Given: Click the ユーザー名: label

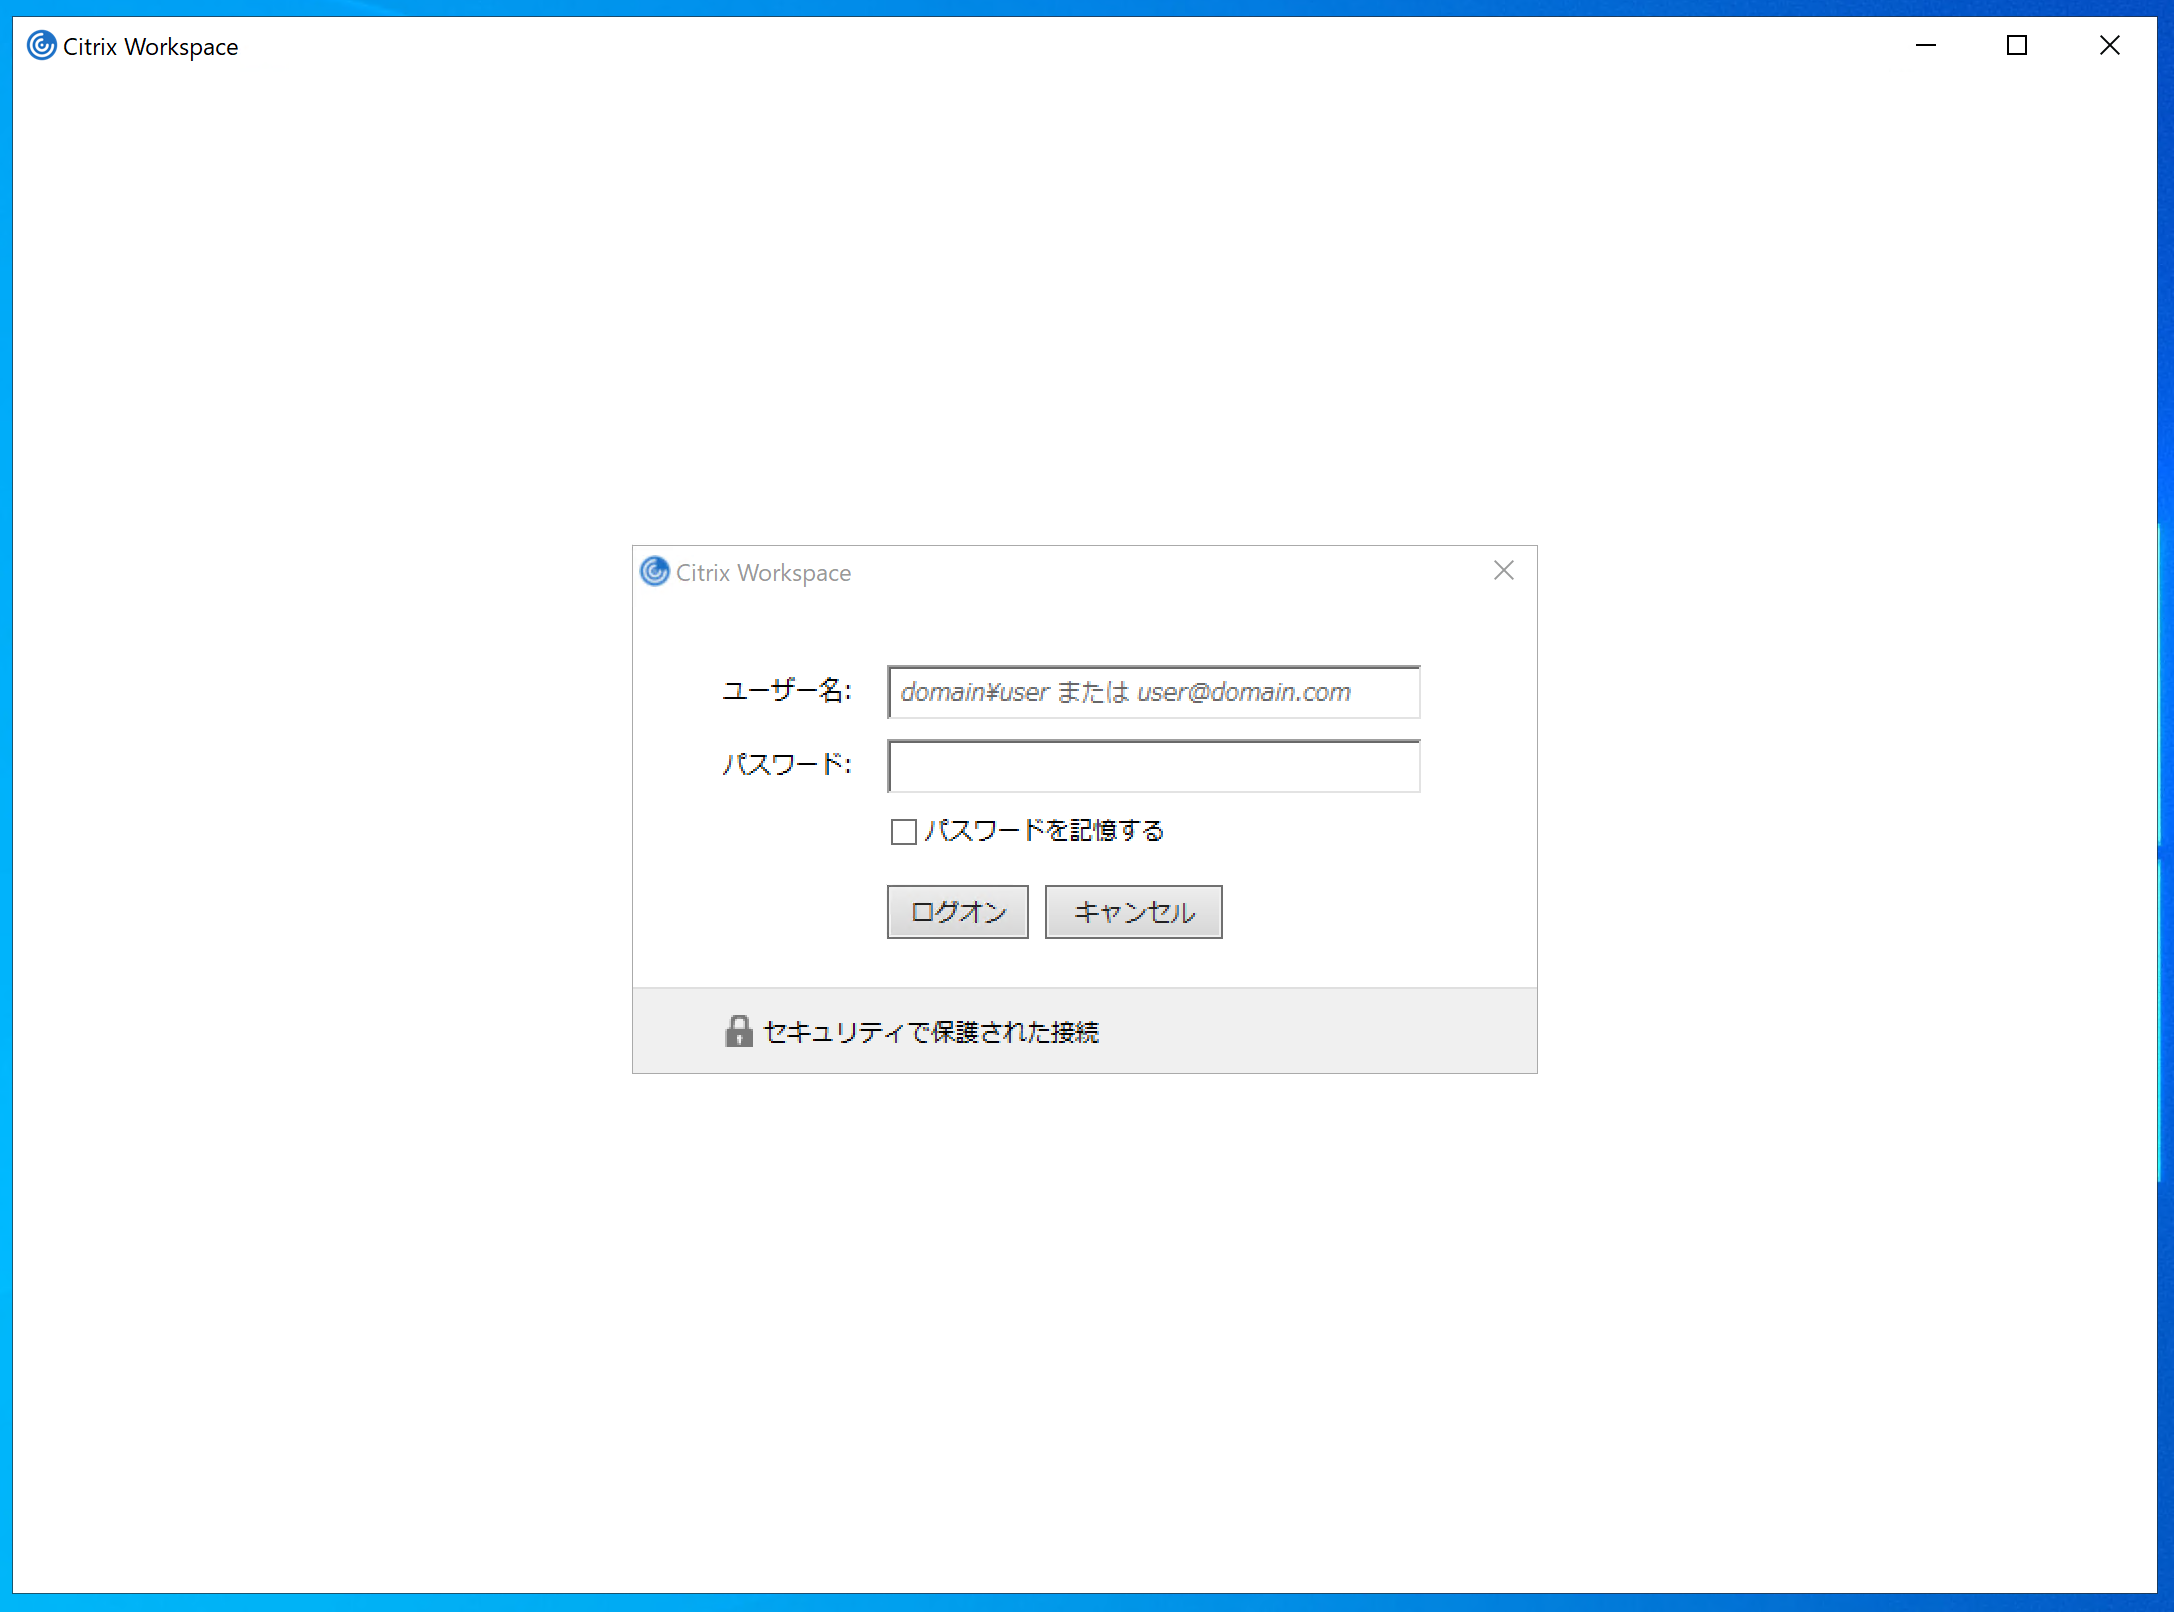Looking at the screenshot, I should (x=787, y=690).
